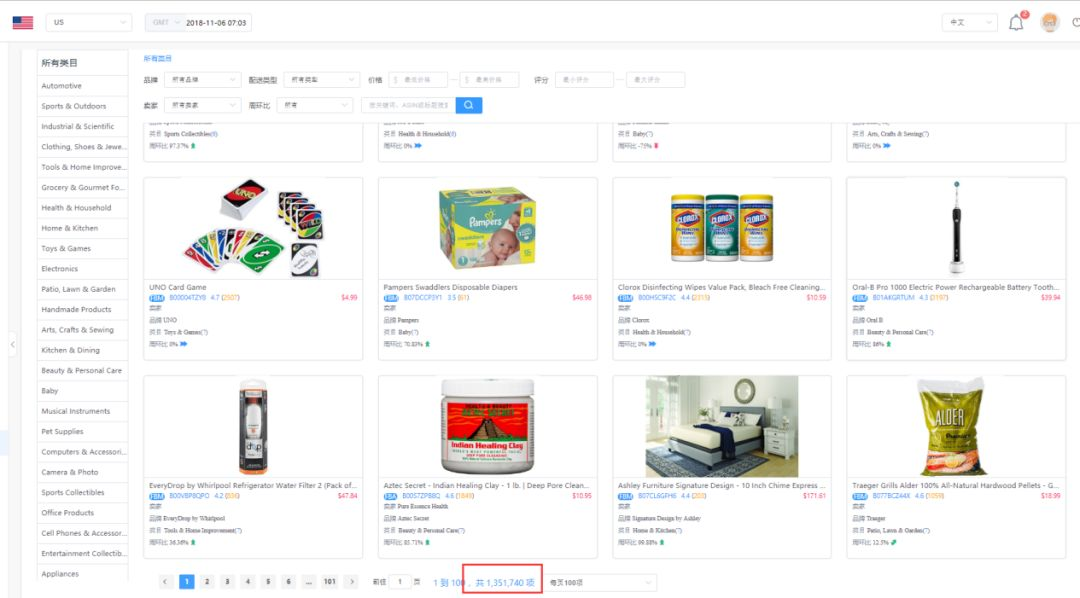Select the Home & Kitchen category
The width and height of the screenshot is (1080, 598).
point(70,228)
